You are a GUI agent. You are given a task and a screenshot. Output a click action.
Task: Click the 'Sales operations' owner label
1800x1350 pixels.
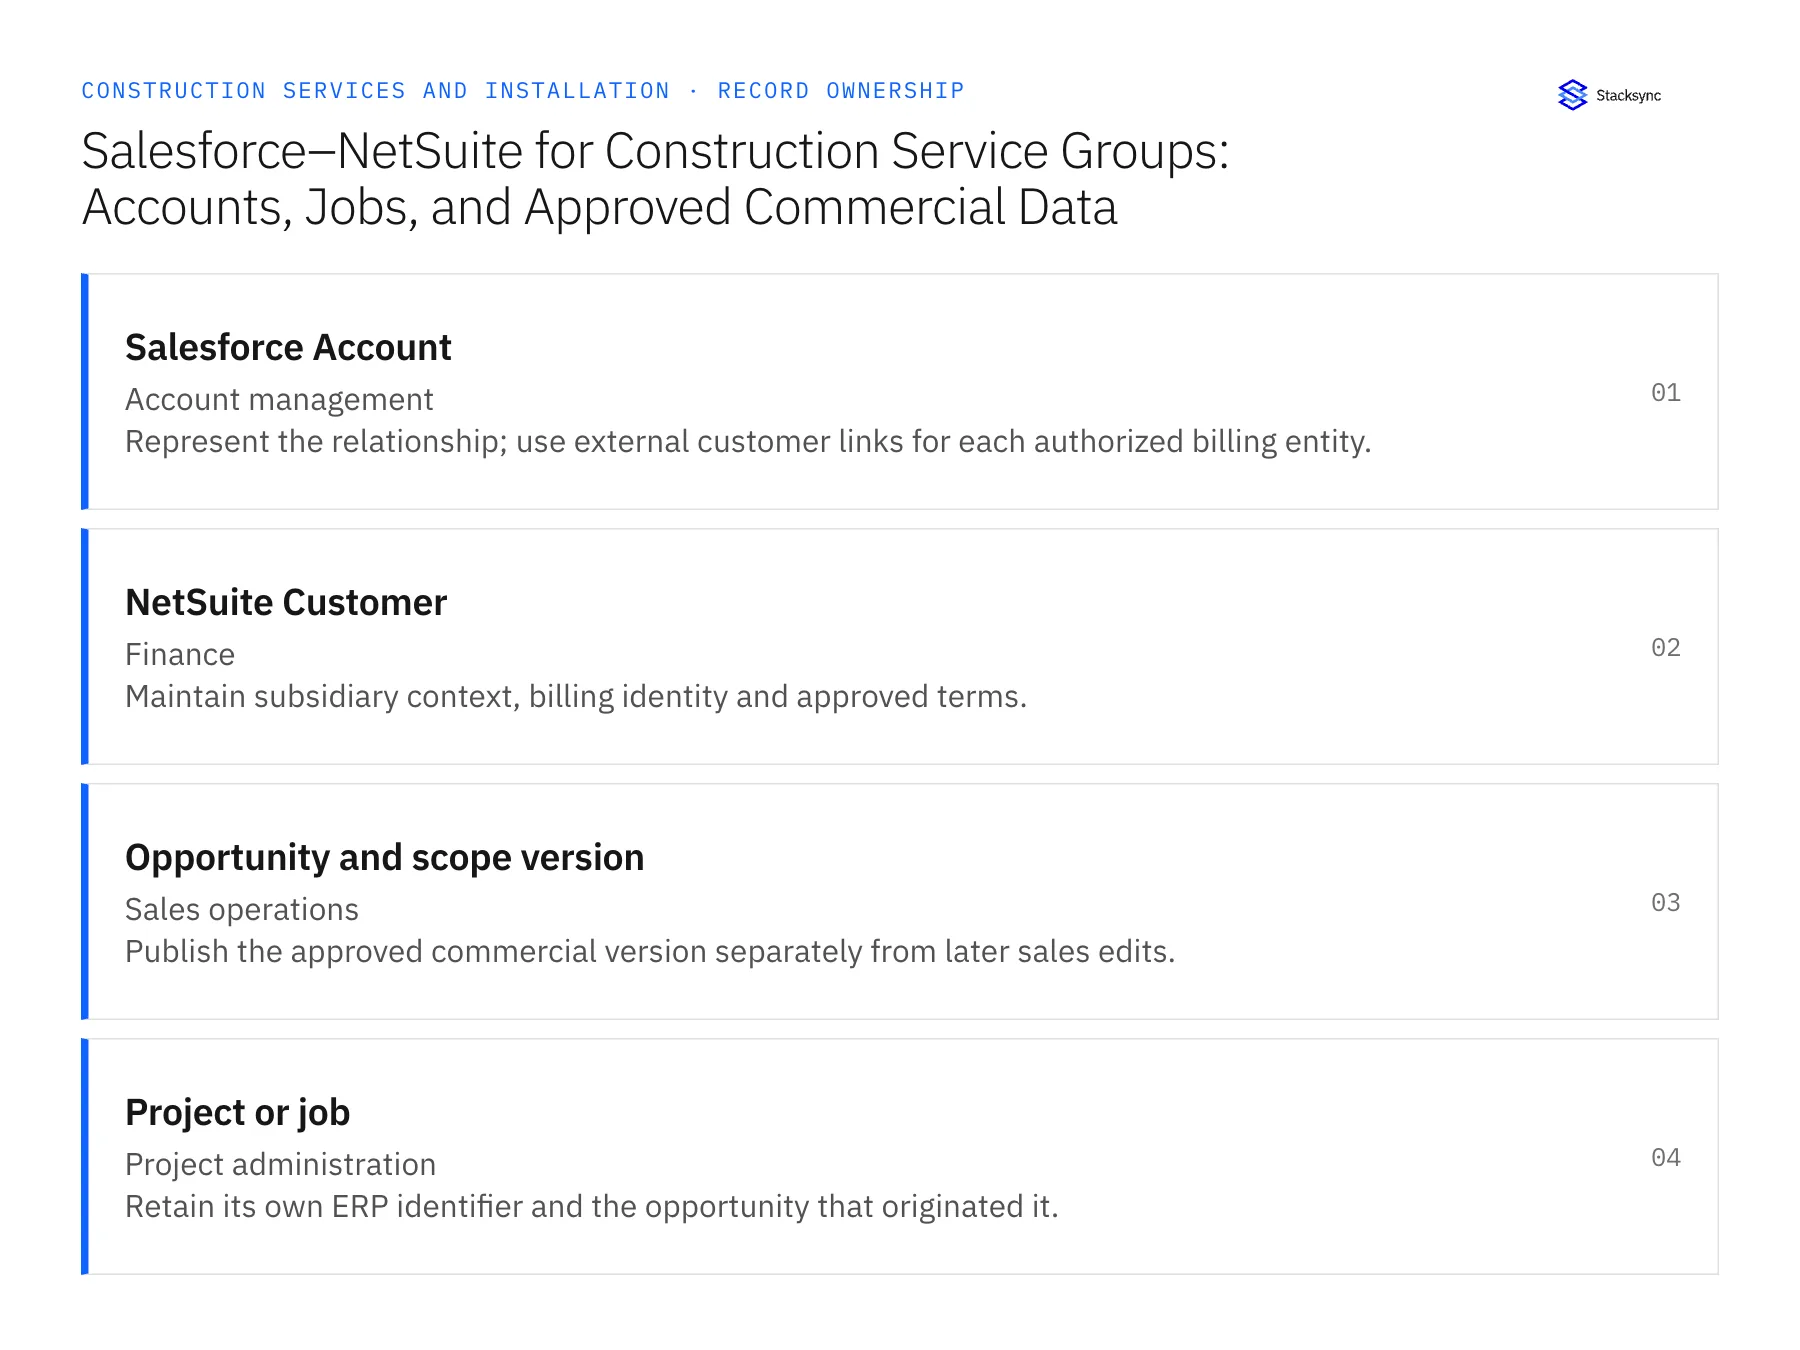[242, 909]
